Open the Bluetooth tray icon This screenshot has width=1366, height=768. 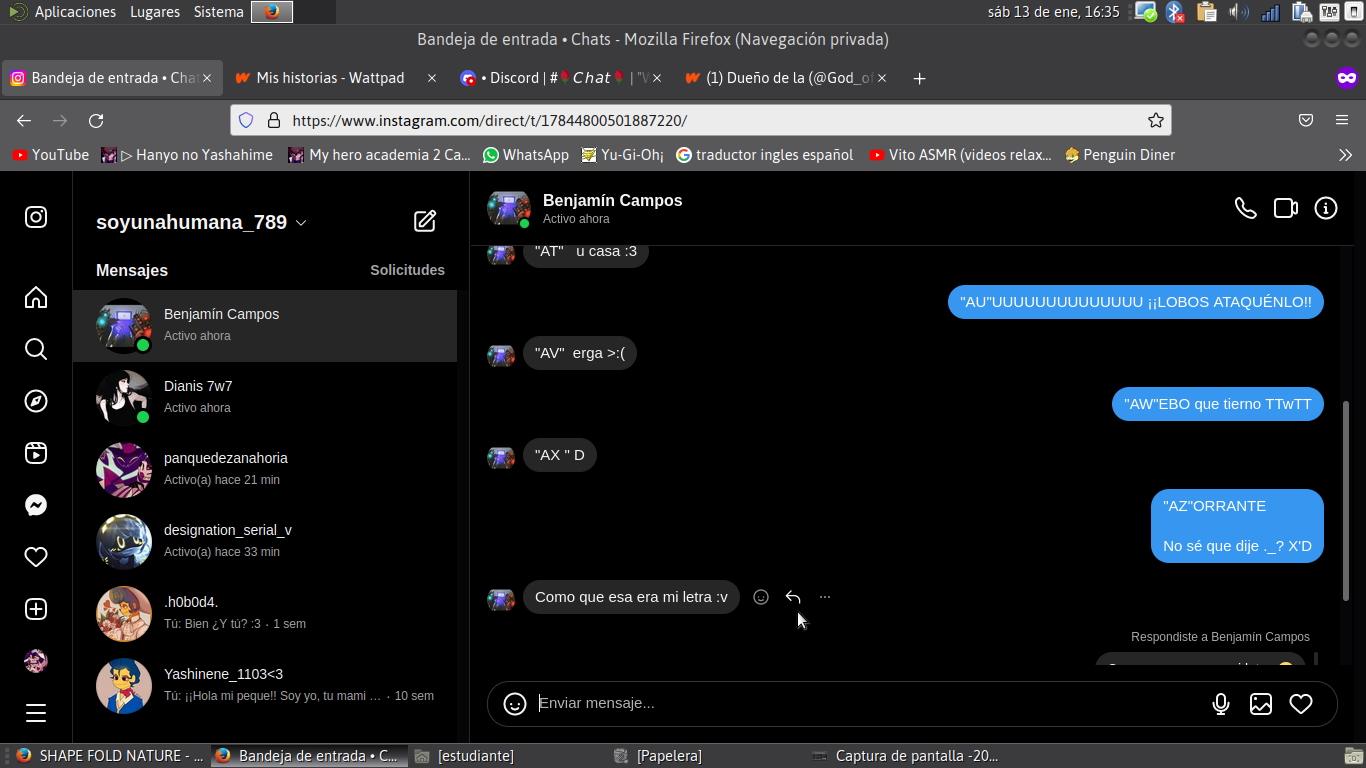[x=1175, y=12]
